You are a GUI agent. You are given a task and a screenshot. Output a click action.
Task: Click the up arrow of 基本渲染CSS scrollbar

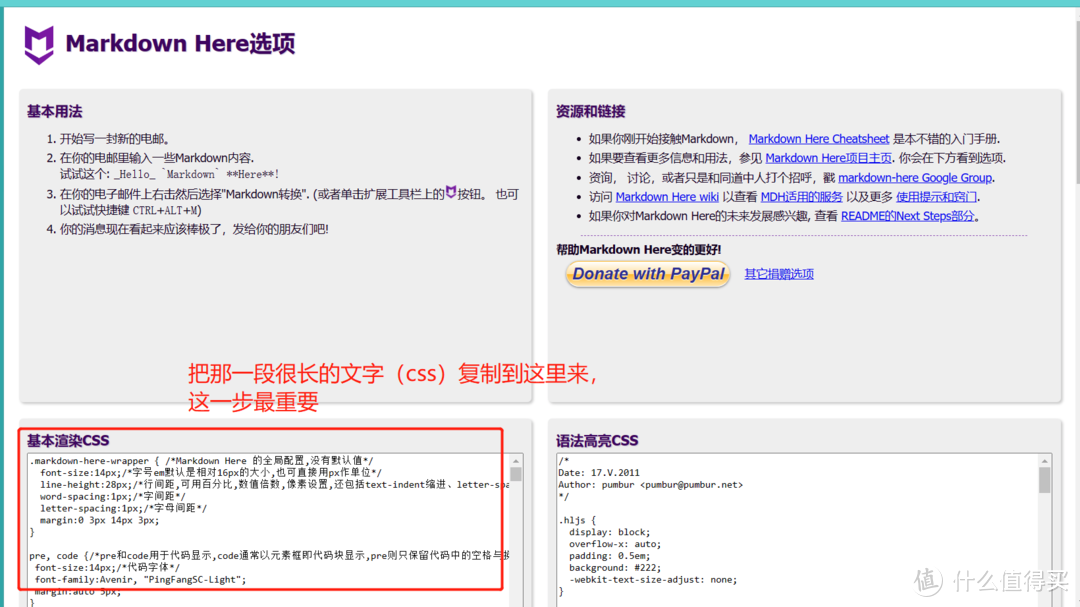[516, 461]
